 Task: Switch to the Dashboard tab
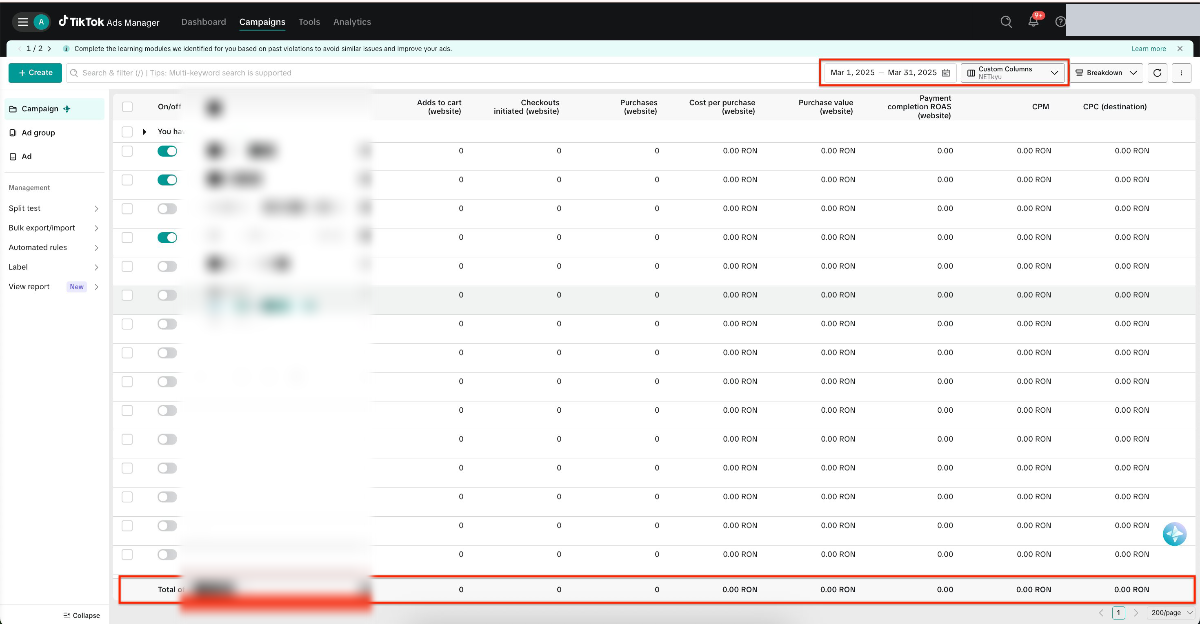(x=204, y=22)
